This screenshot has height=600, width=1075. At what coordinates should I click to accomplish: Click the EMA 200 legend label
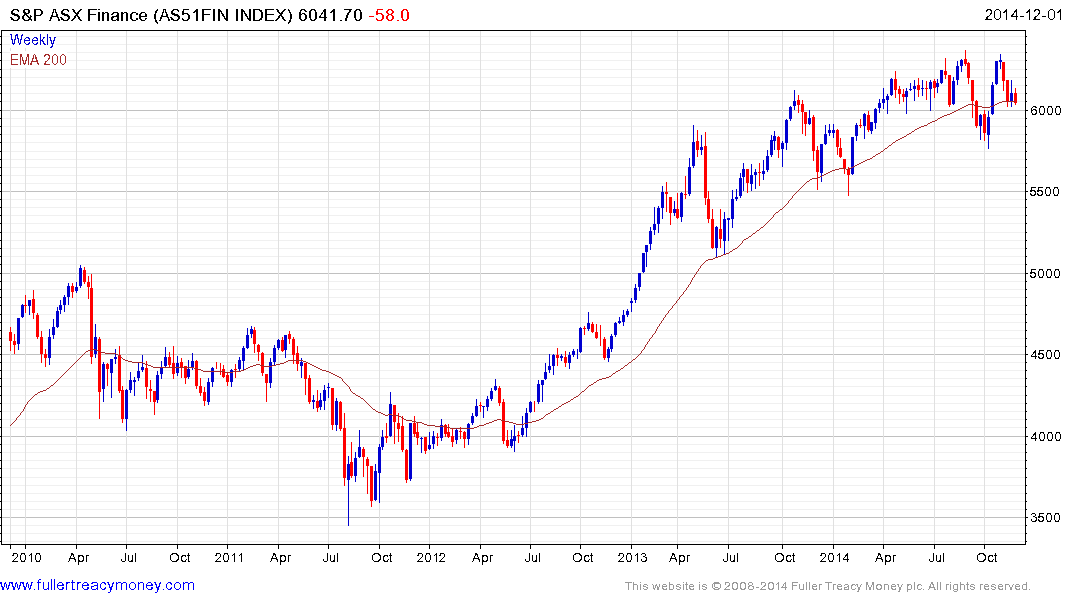[38, 60]
